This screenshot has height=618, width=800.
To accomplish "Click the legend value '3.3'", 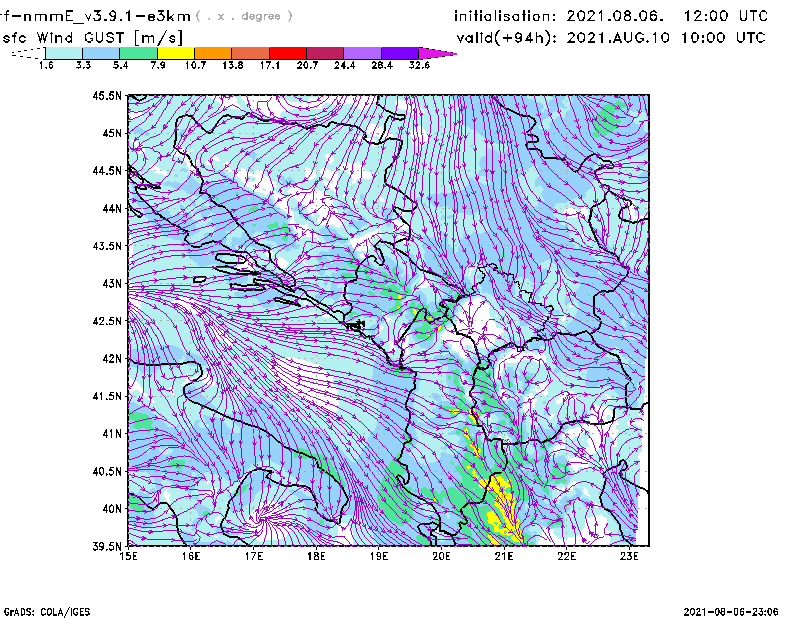I will 83,65.
